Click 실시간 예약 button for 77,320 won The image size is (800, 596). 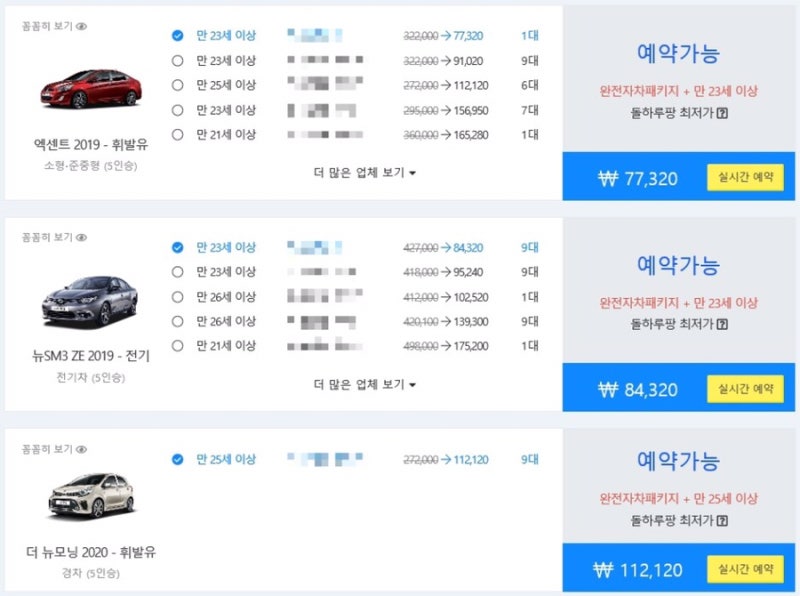(x=745, y=178)
